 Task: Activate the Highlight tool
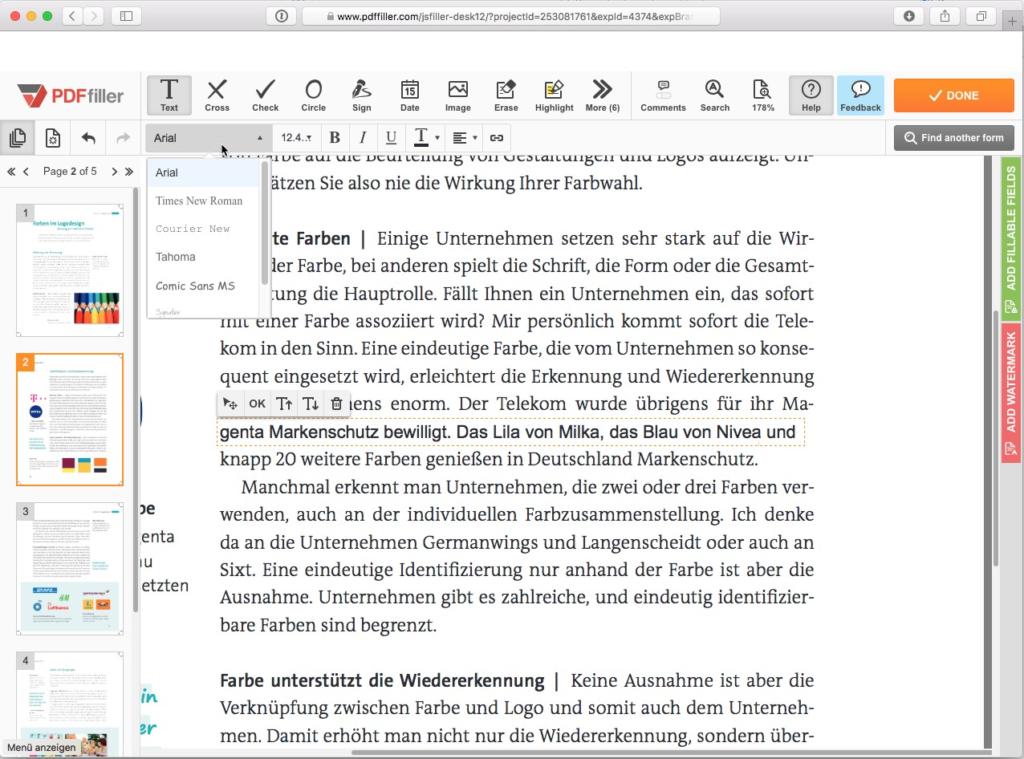tap(554, 95)
